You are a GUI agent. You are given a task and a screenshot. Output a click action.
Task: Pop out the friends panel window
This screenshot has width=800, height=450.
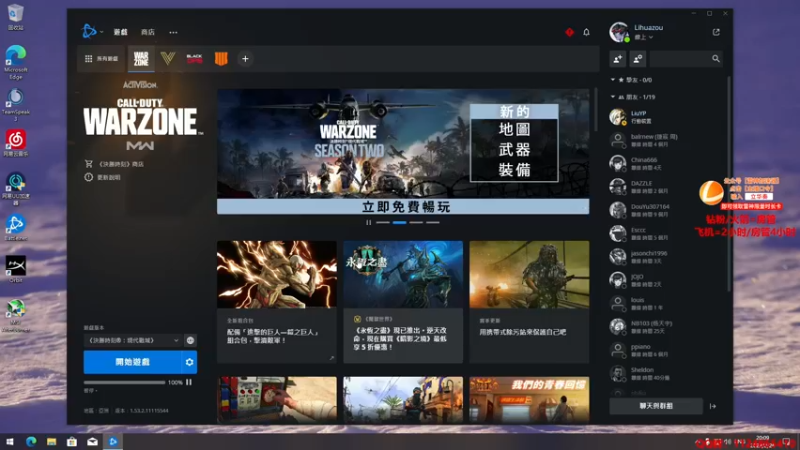(x=716, y=32)
